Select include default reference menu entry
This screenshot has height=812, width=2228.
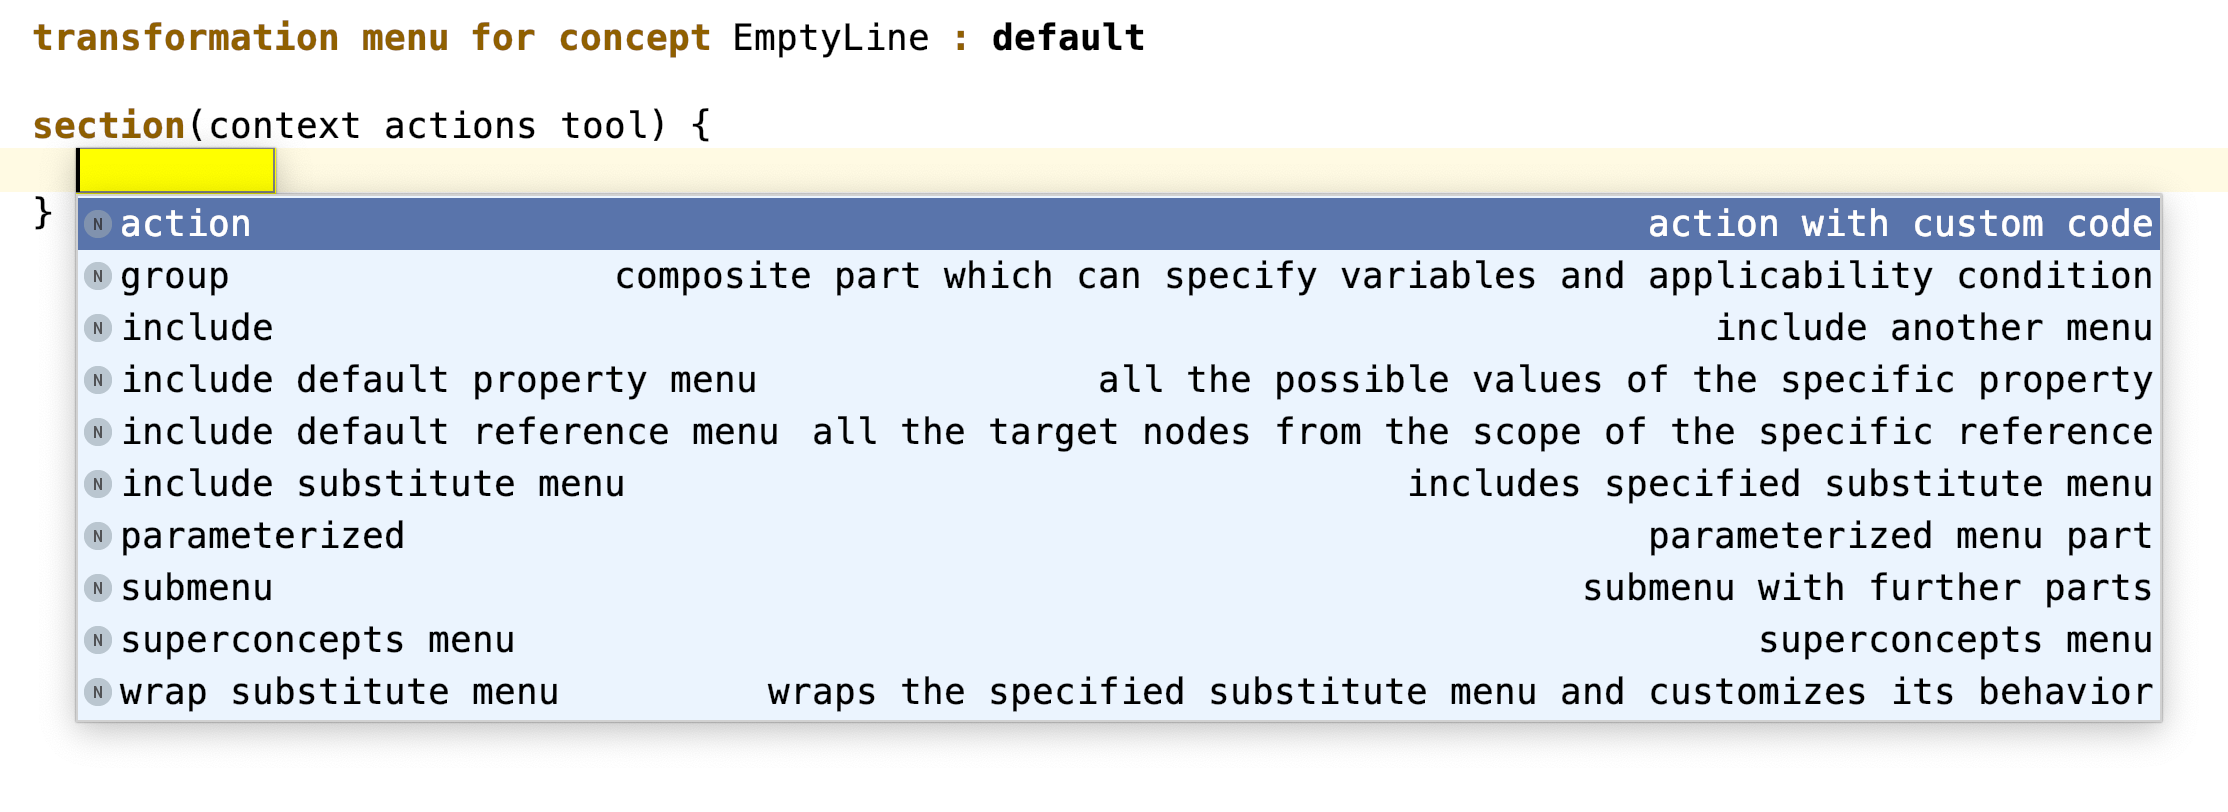449,432
